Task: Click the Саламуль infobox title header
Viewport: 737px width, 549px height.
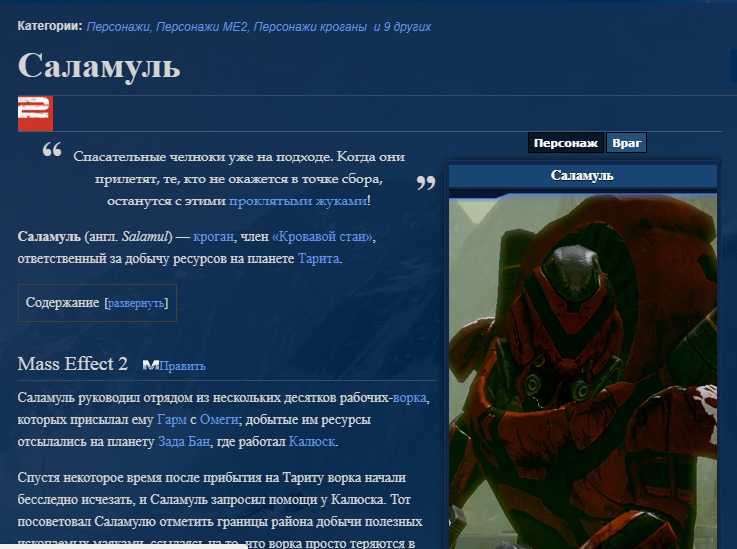Action: pos(583,176)
